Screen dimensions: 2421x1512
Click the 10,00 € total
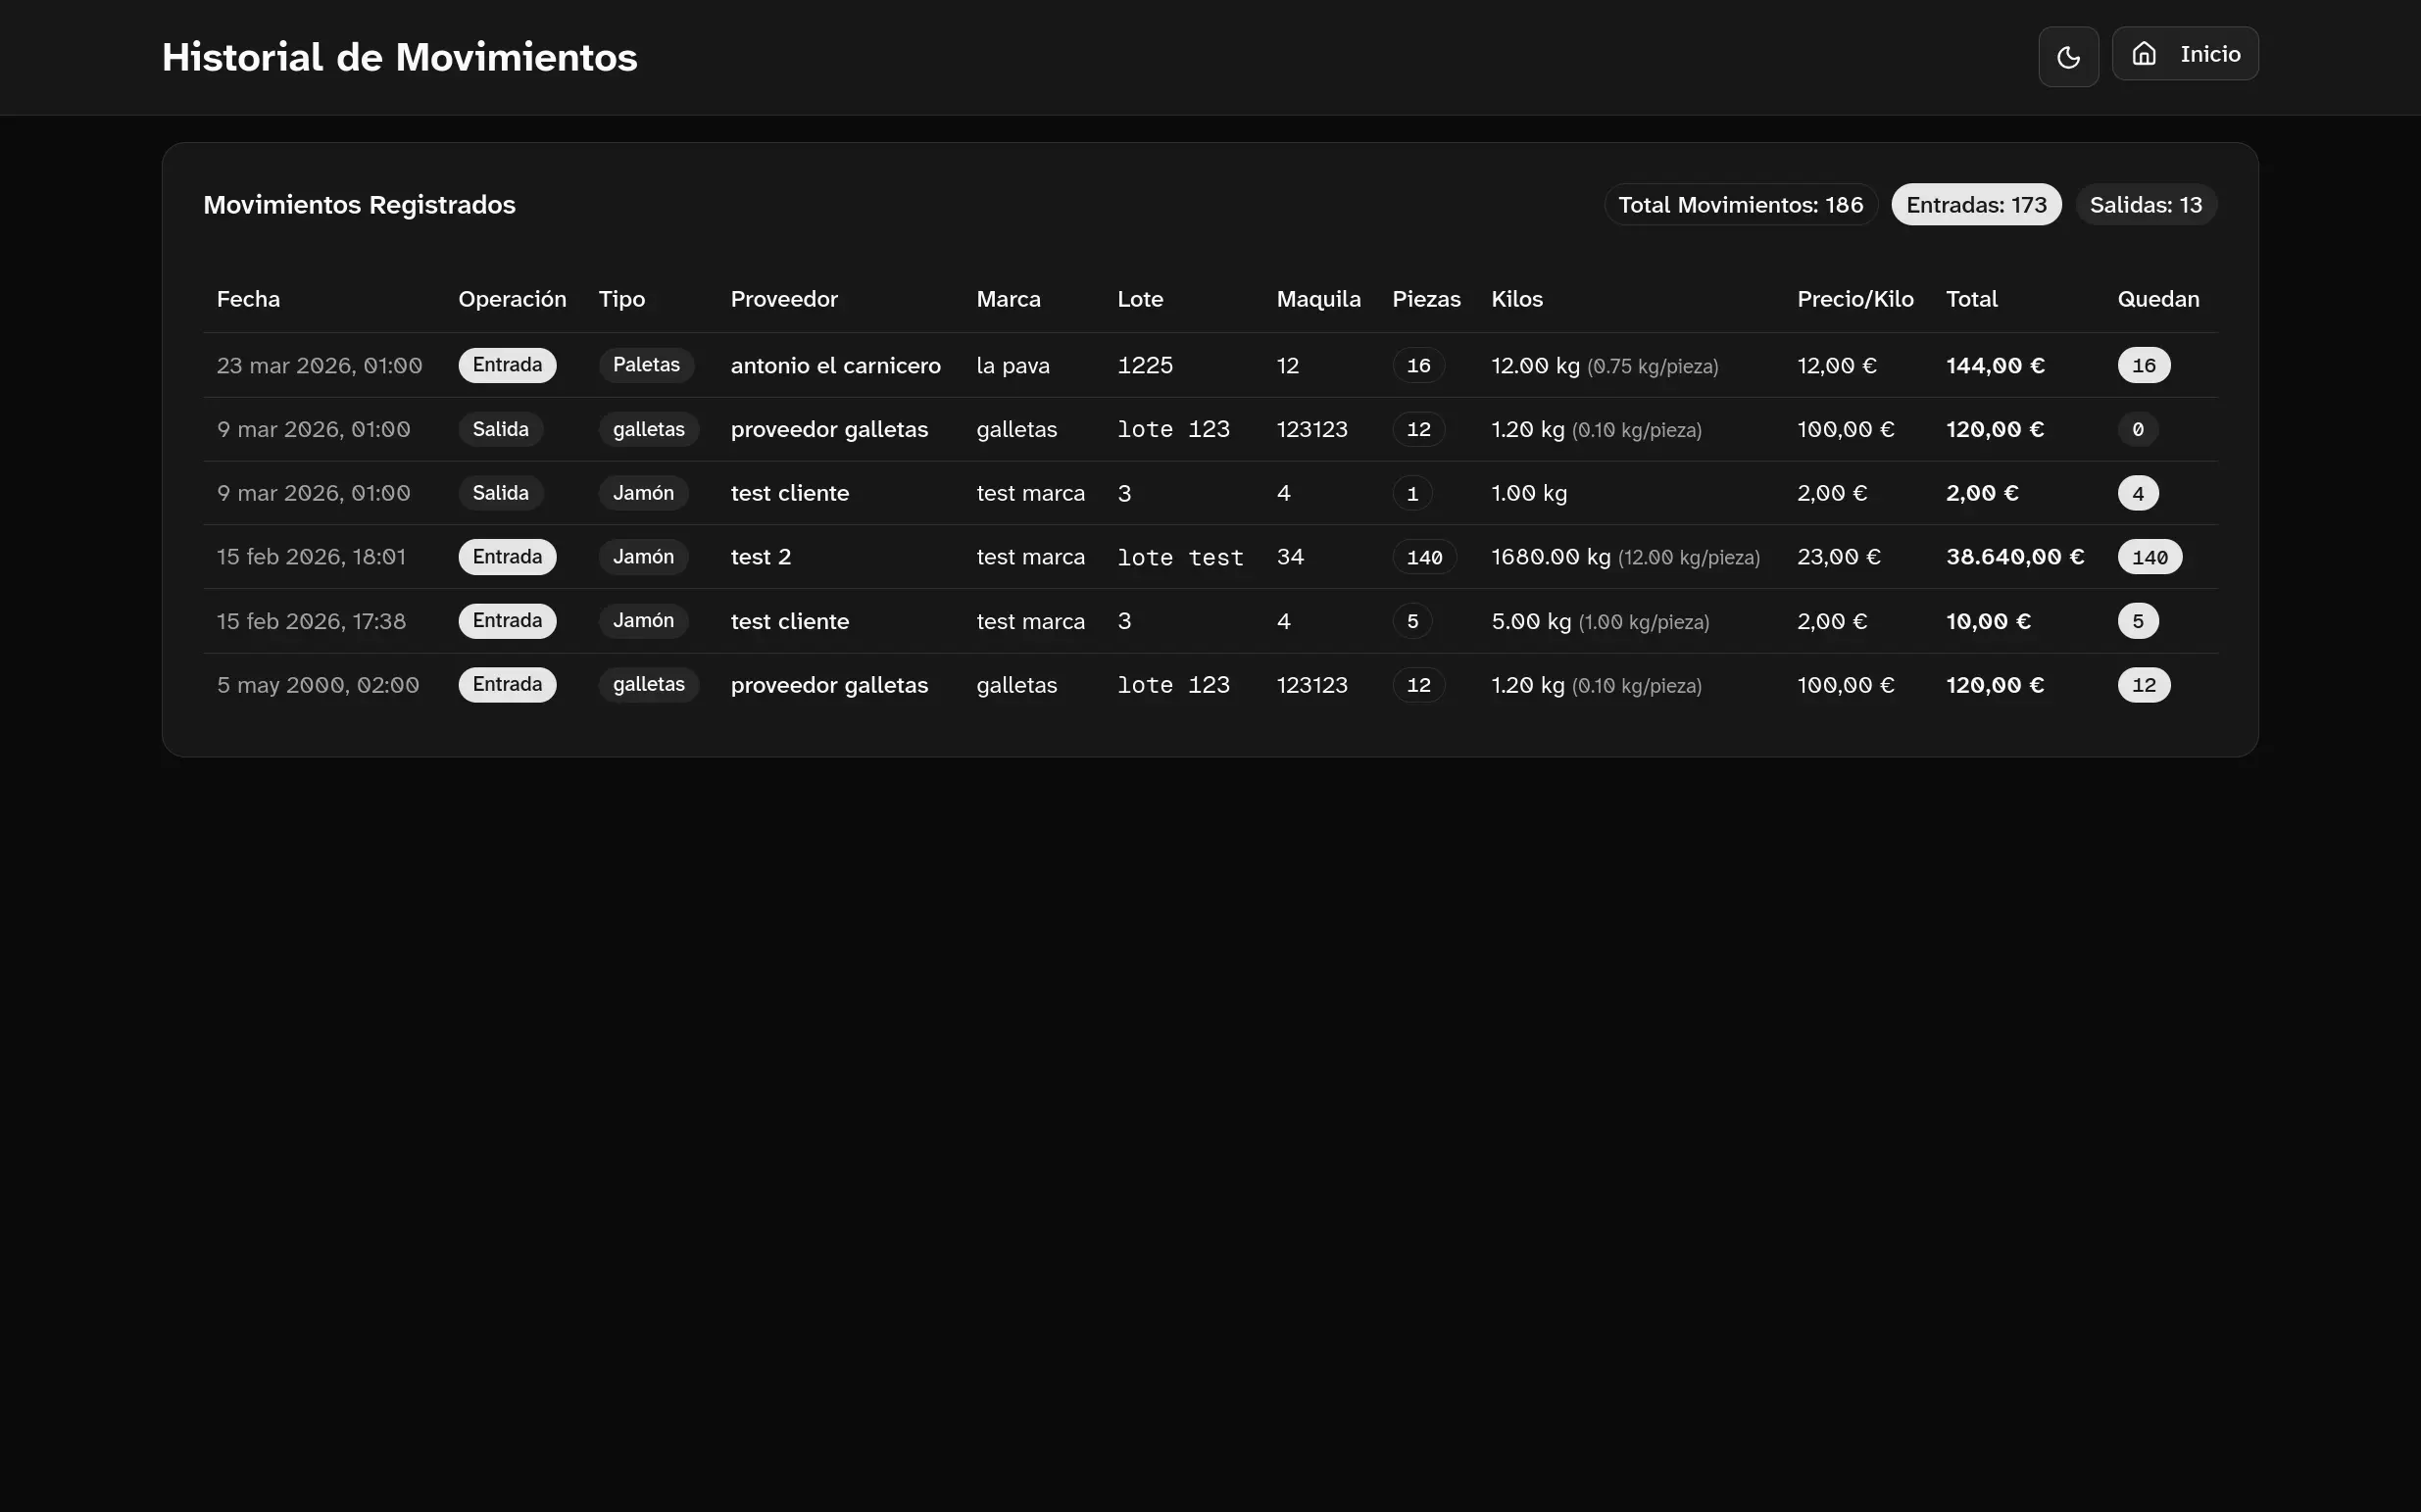1988,621
